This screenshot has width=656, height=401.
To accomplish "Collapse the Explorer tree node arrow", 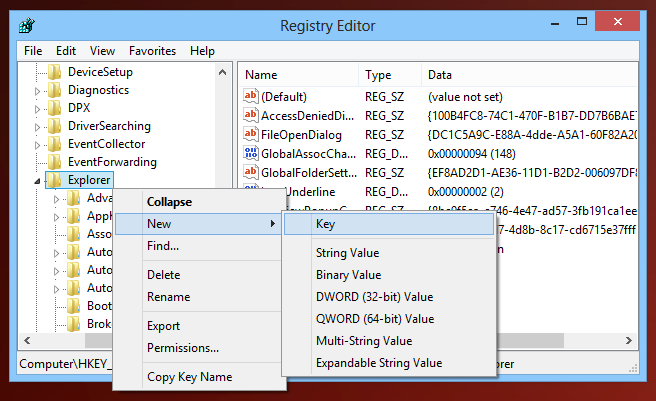I will [37, 181].
